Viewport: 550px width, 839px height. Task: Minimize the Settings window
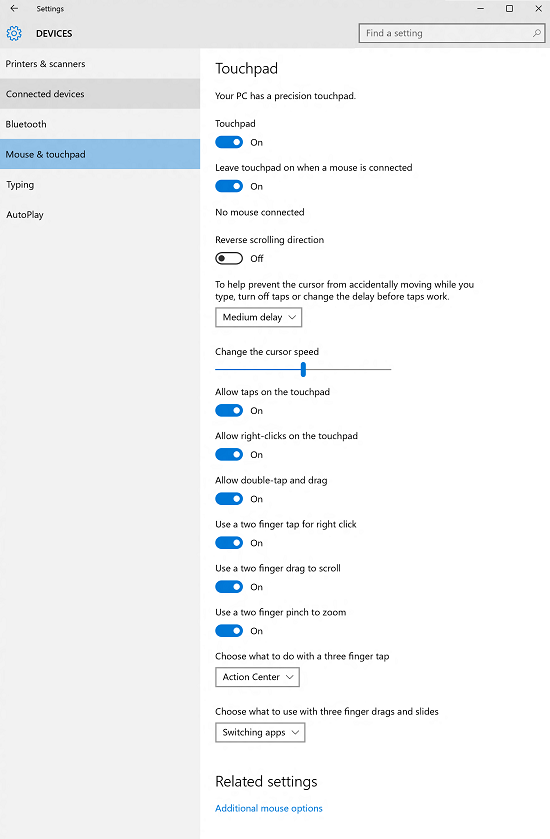point(481,9)
